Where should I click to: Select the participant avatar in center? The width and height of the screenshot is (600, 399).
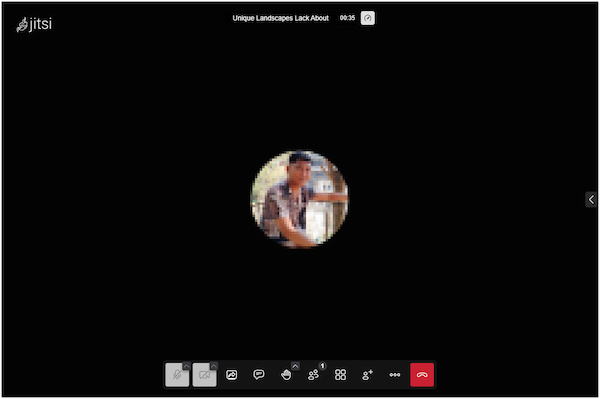coord(299,199)
